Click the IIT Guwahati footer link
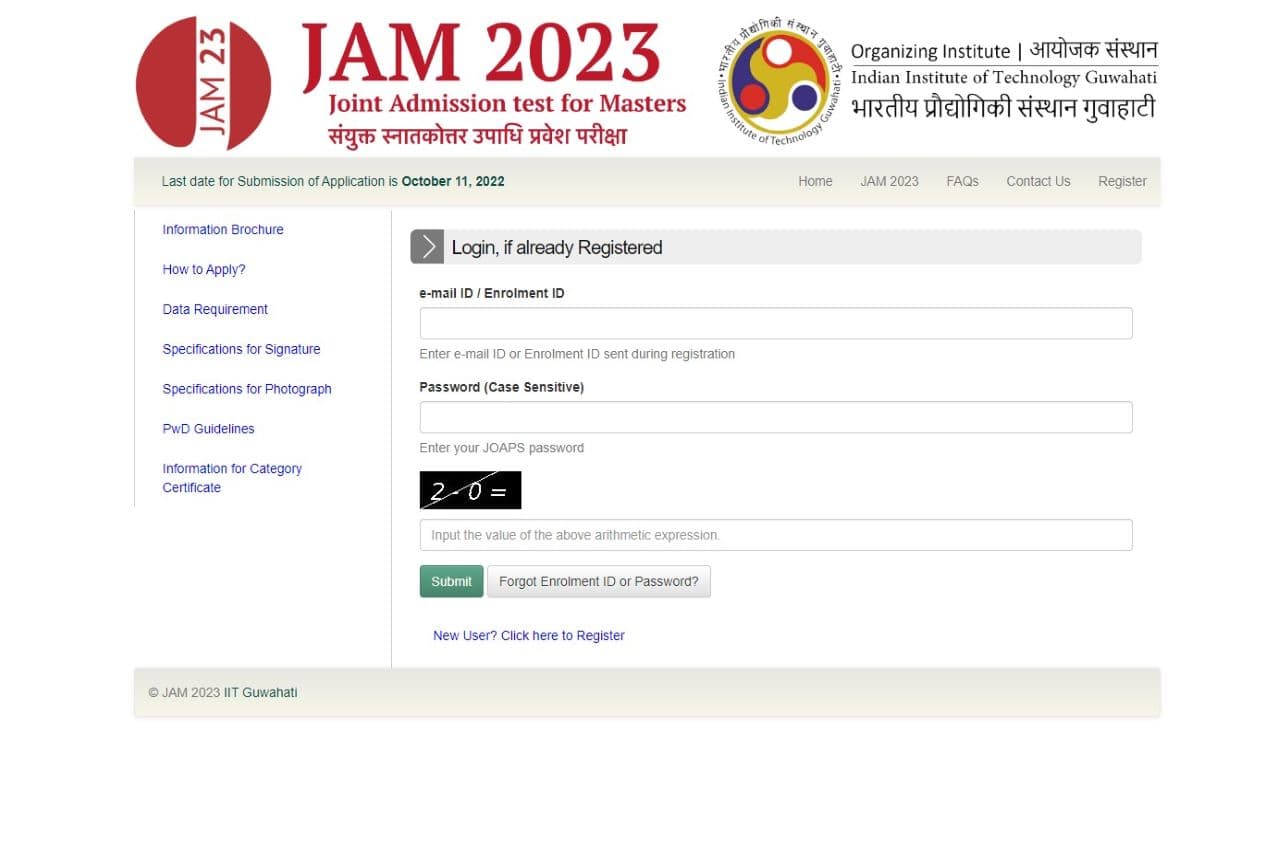The width and height of the screenshot is (1280, 850). 260,692
